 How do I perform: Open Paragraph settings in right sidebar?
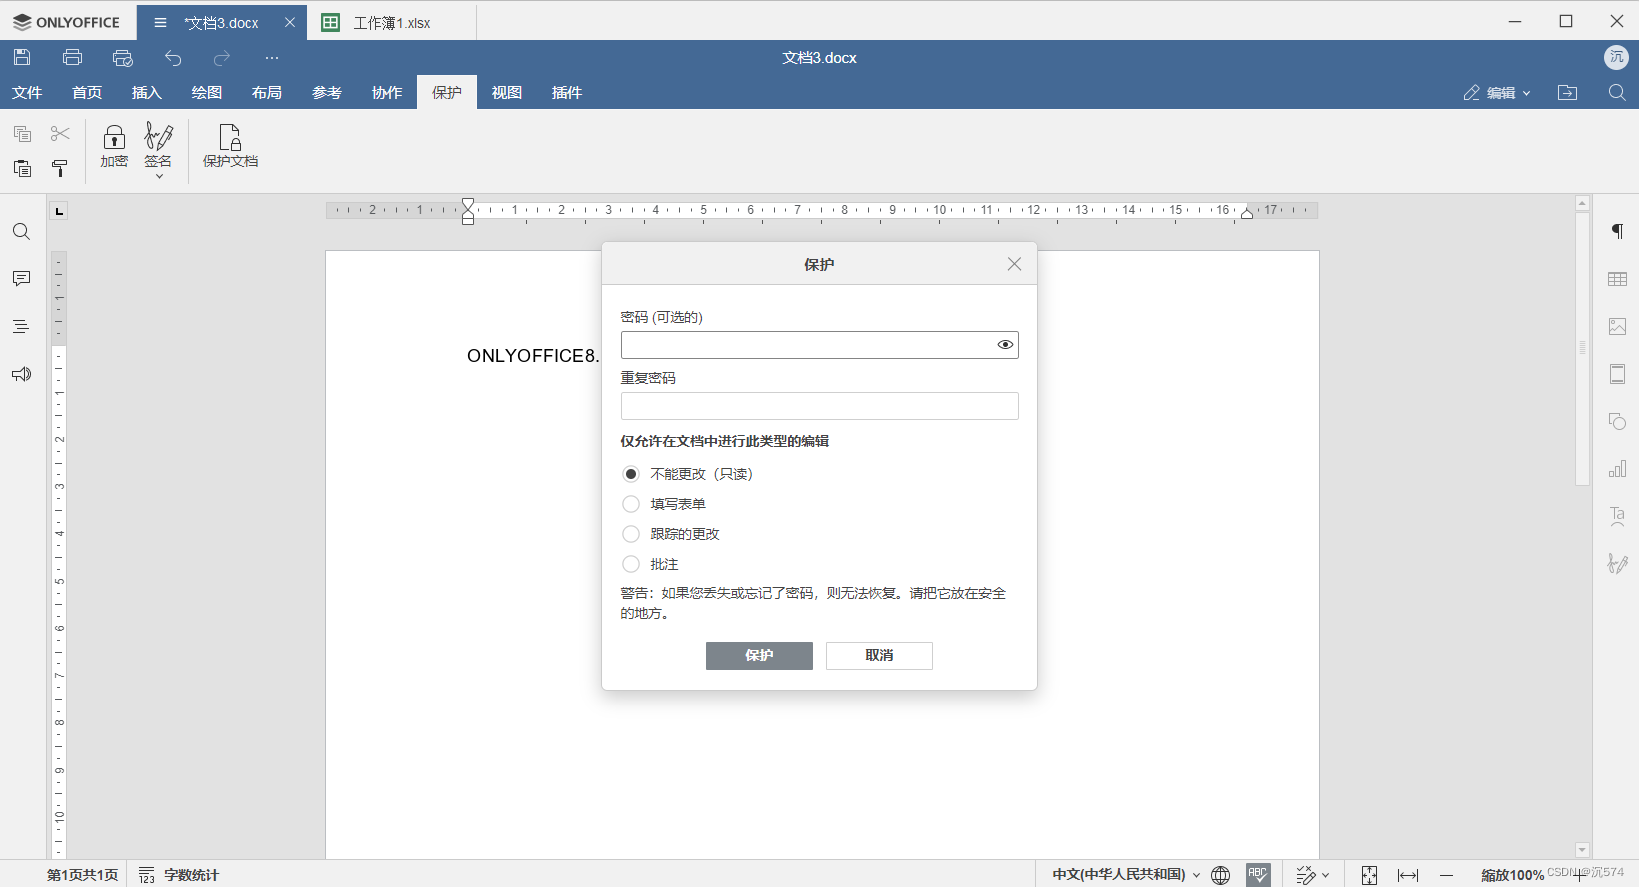pyautogui.click(x=1617, y=232)
